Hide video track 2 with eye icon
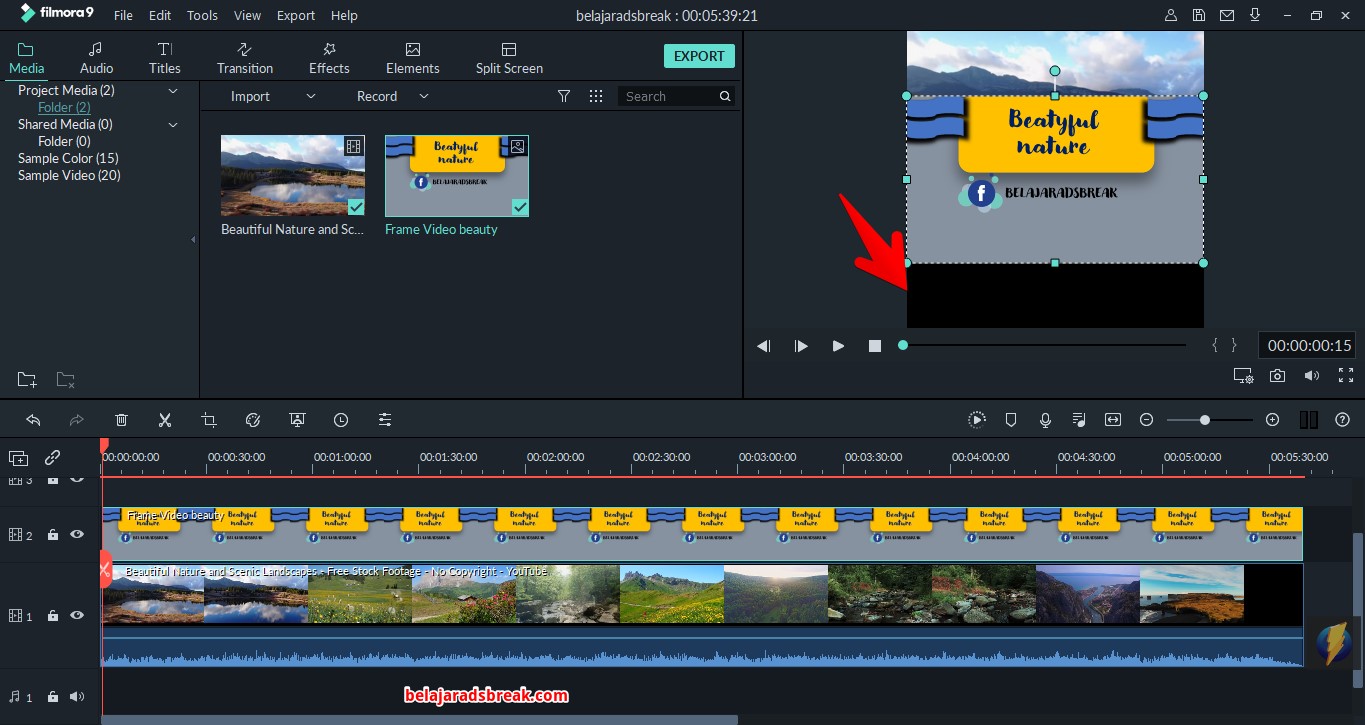1365x725 pixels. (77, 535)
